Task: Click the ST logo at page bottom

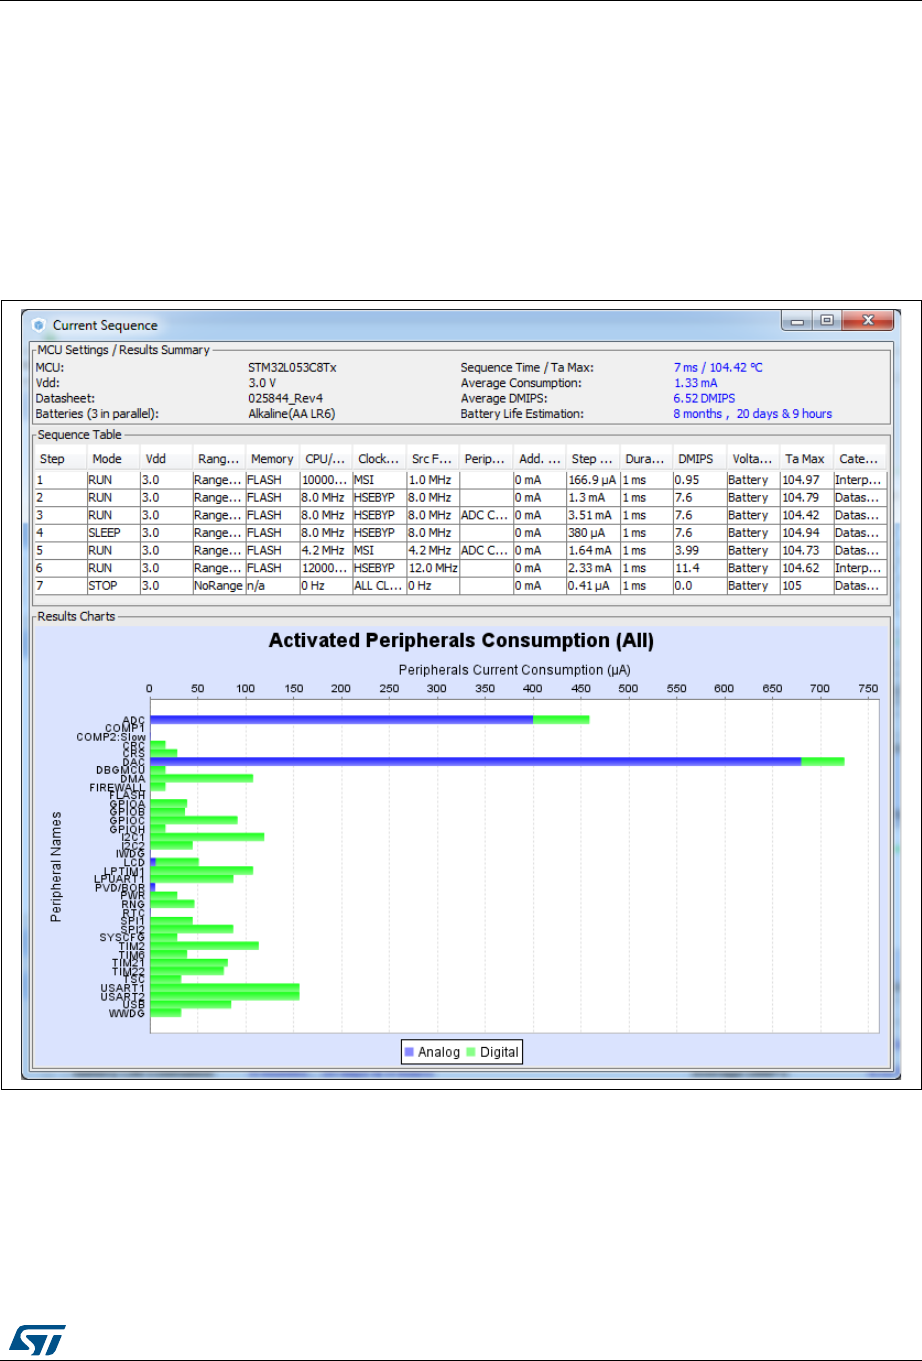Action: click(40, 1340)
